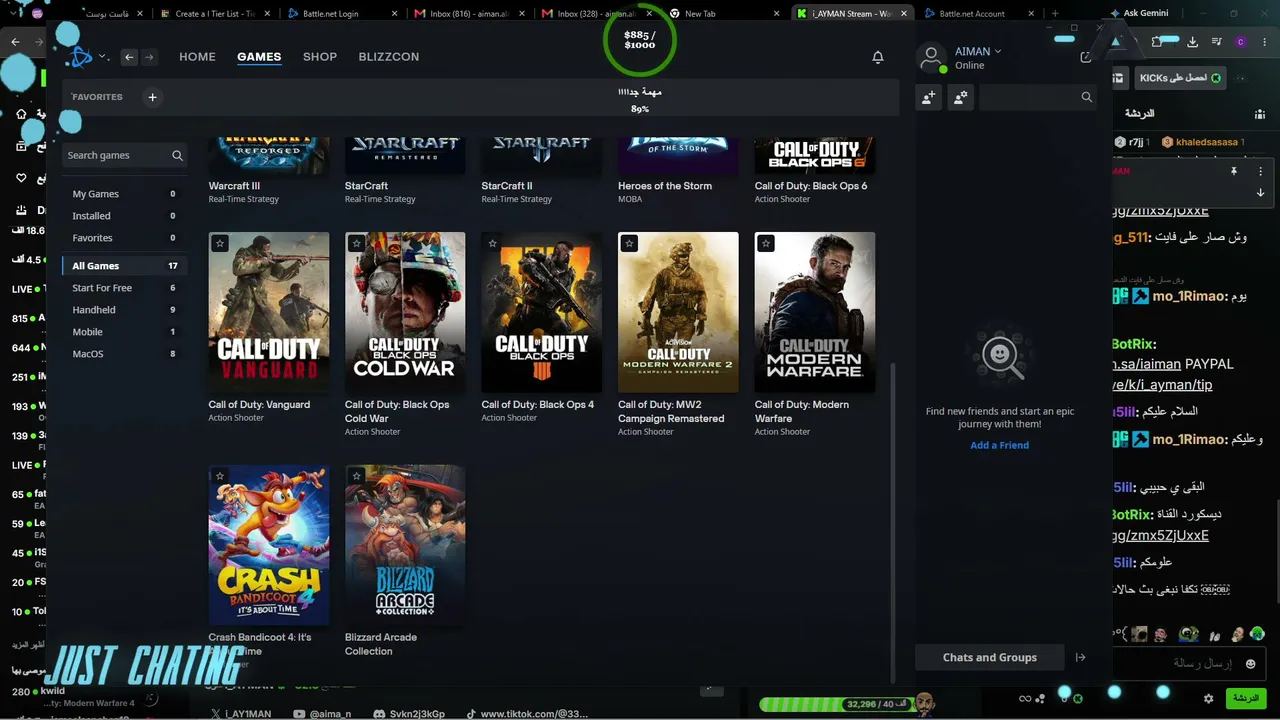The height and width of the screenshot is (720, 1280).
Task: Filter by My Games
Action: point(124,194)
